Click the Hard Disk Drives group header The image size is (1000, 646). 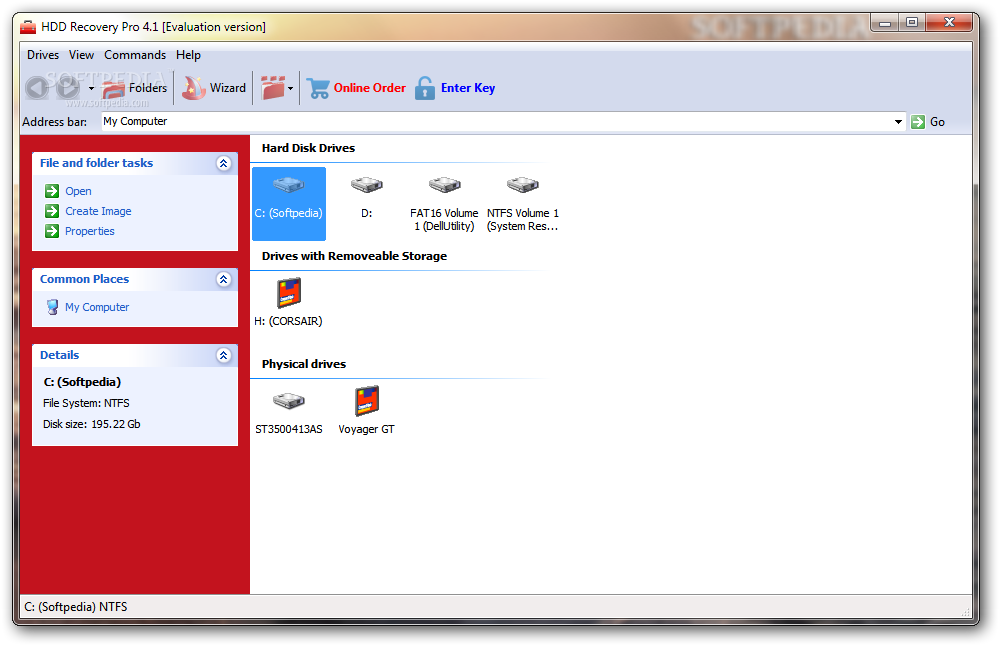pyautogui.click(x=309, y=148)
